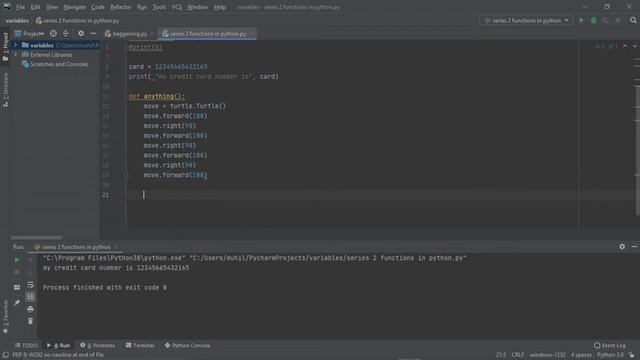
Task: Click the Python 3.8 interpreter in status bar
Action: coord(610,355)
